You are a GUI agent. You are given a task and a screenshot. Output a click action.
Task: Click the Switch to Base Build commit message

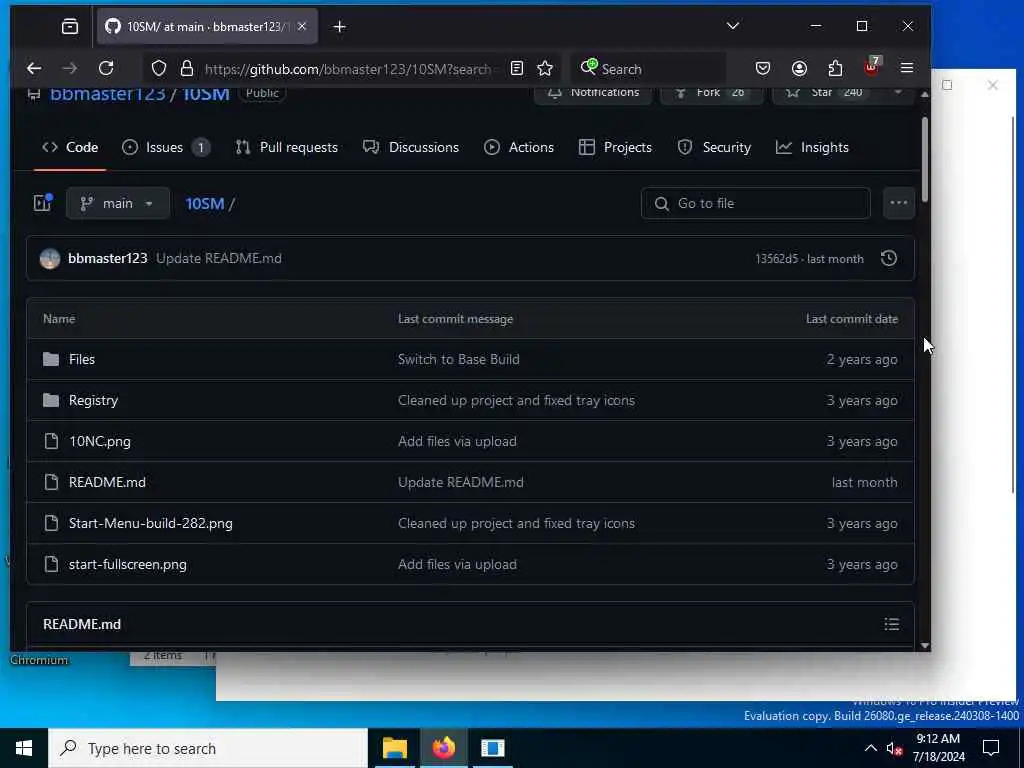pyautogui.click(x=458, y=359)
